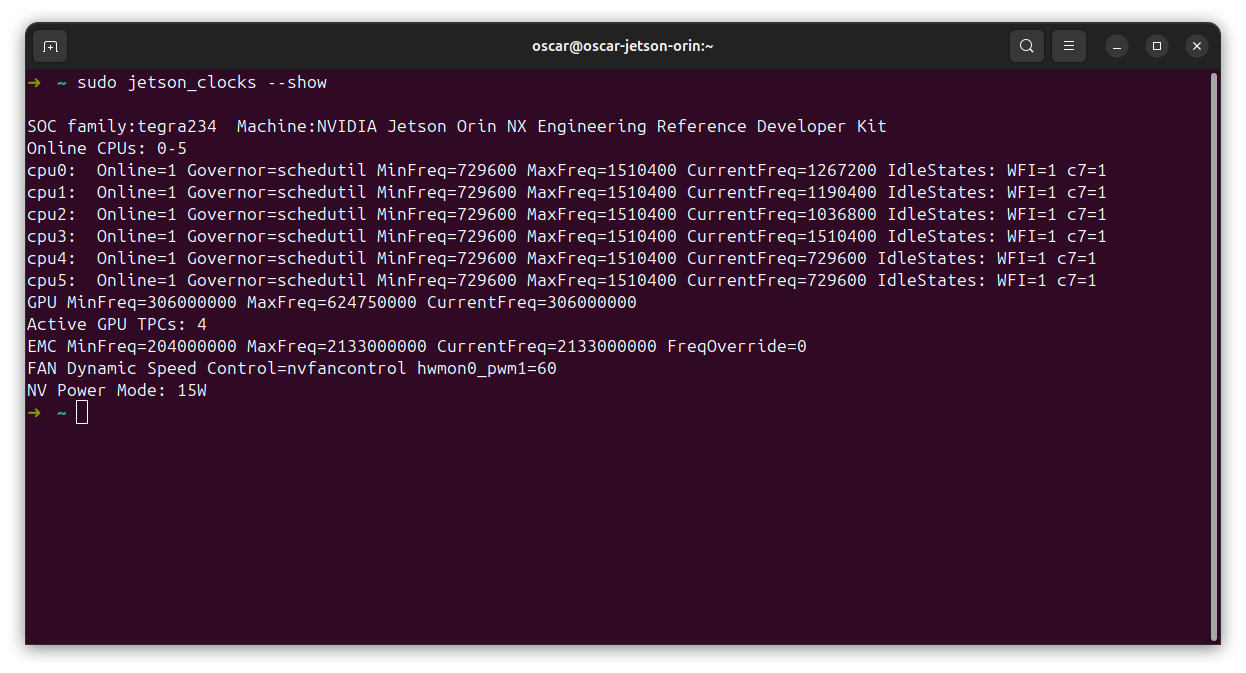Click cpu3 'MaxFreq=1510400' text
The image size is (1246, 673).
602,236
